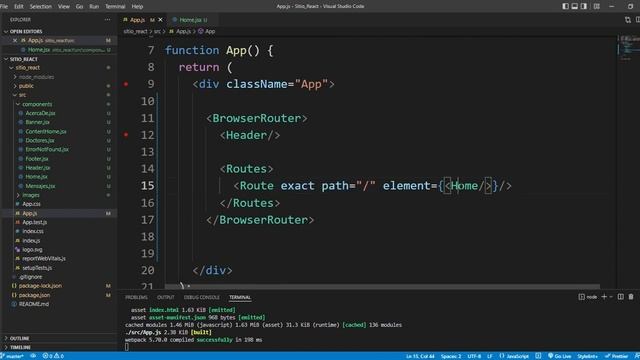Screen dimensions: 640x360
Task: Open the Go menu
Action: tap(80, 7)
